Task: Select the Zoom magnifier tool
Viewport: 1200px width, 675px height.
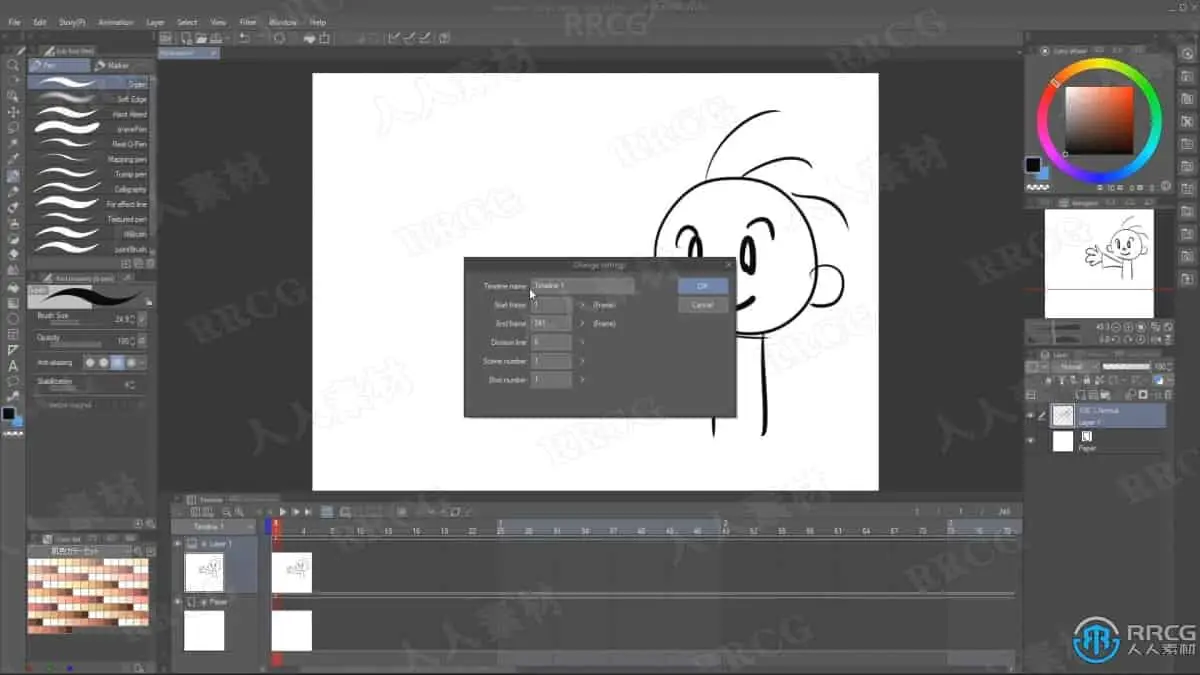Action: (13, 65)
